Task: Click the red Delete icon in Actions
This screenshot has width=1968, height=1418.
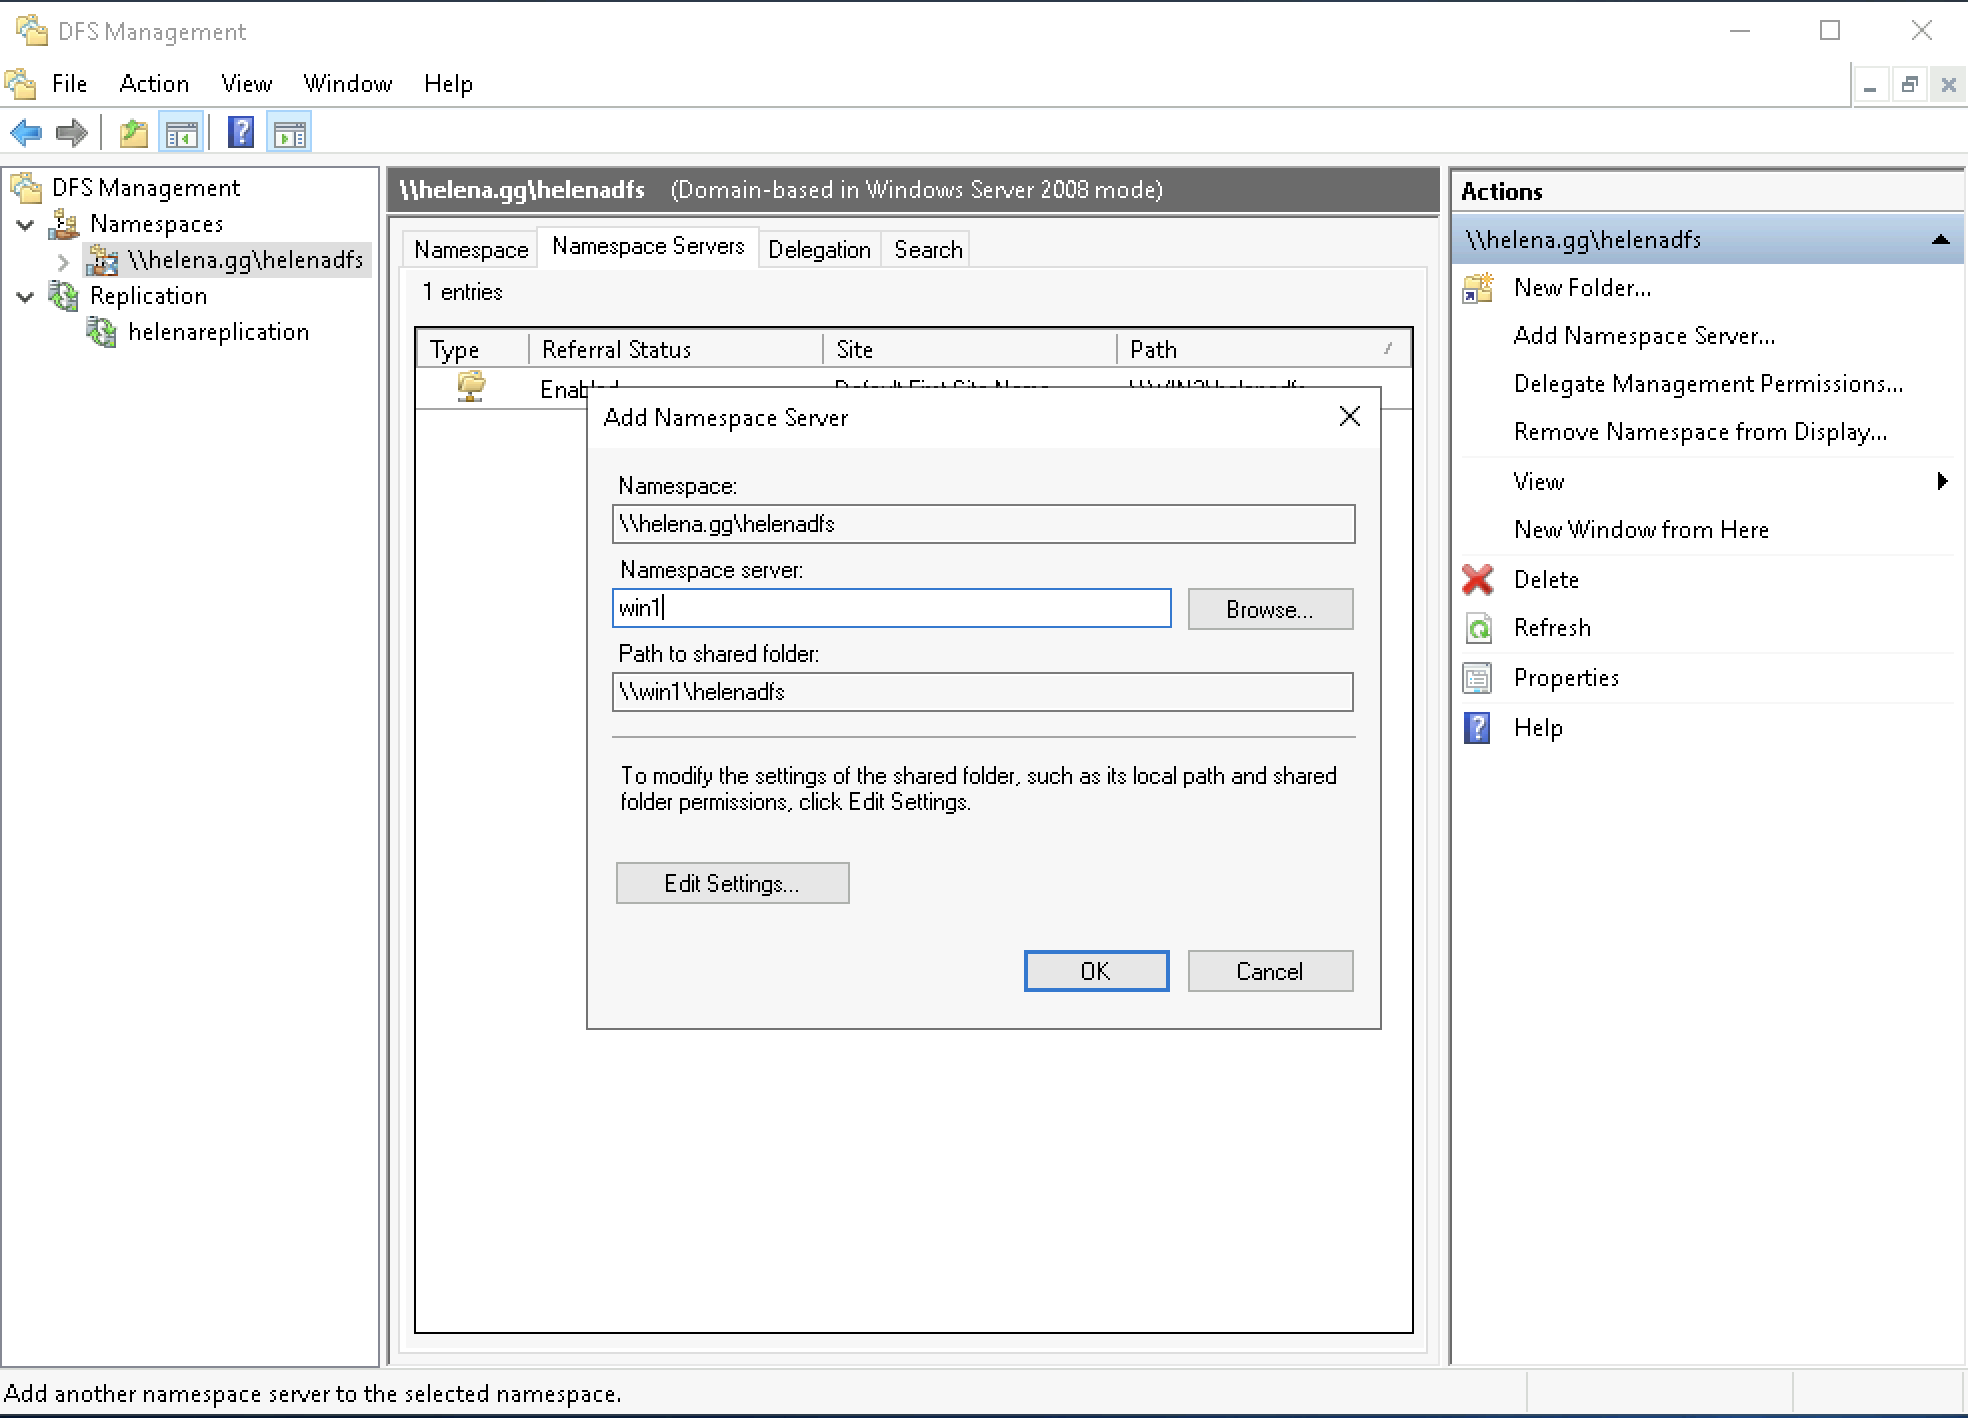Action: 1478,580
